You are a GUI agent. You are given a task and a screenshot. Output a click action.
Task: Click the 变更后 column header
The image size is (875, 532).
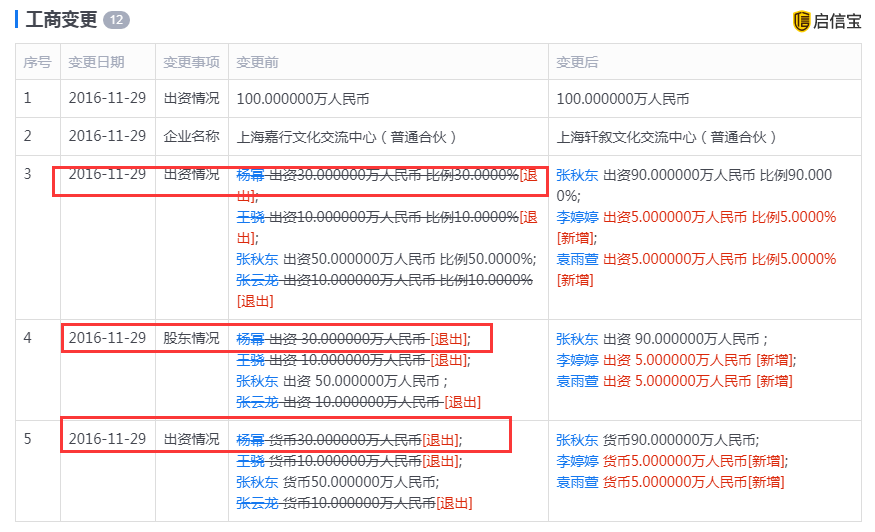point(577,62)
